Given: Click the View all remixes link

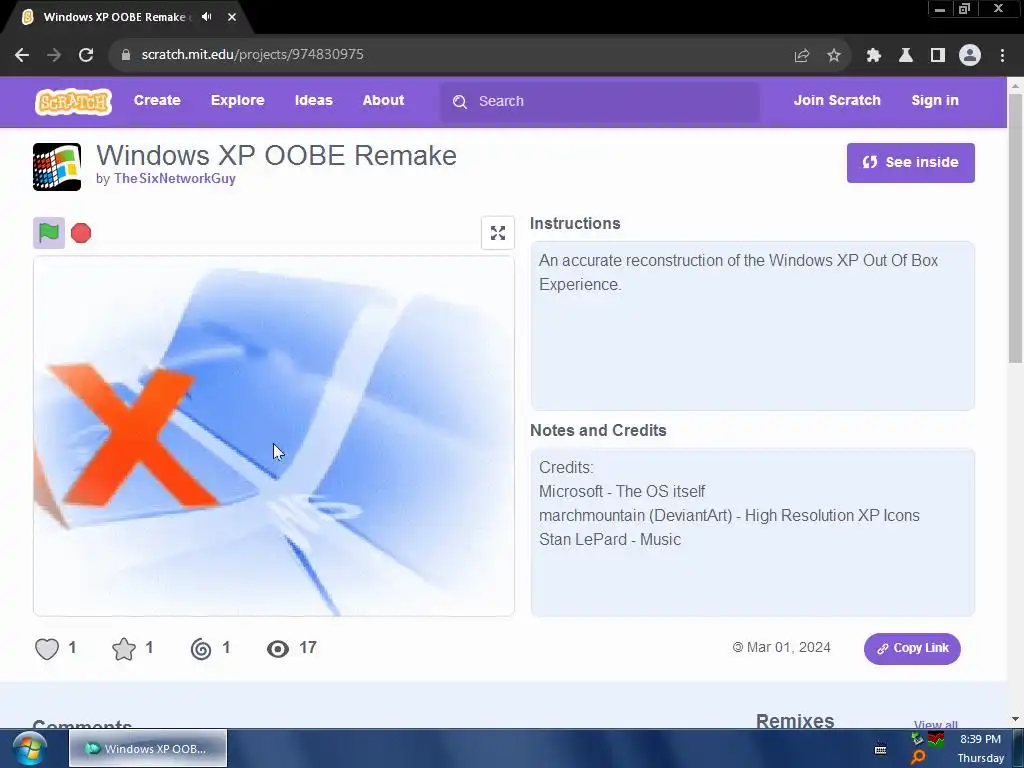Looking at the screenshot, I should tap(935, 725).
